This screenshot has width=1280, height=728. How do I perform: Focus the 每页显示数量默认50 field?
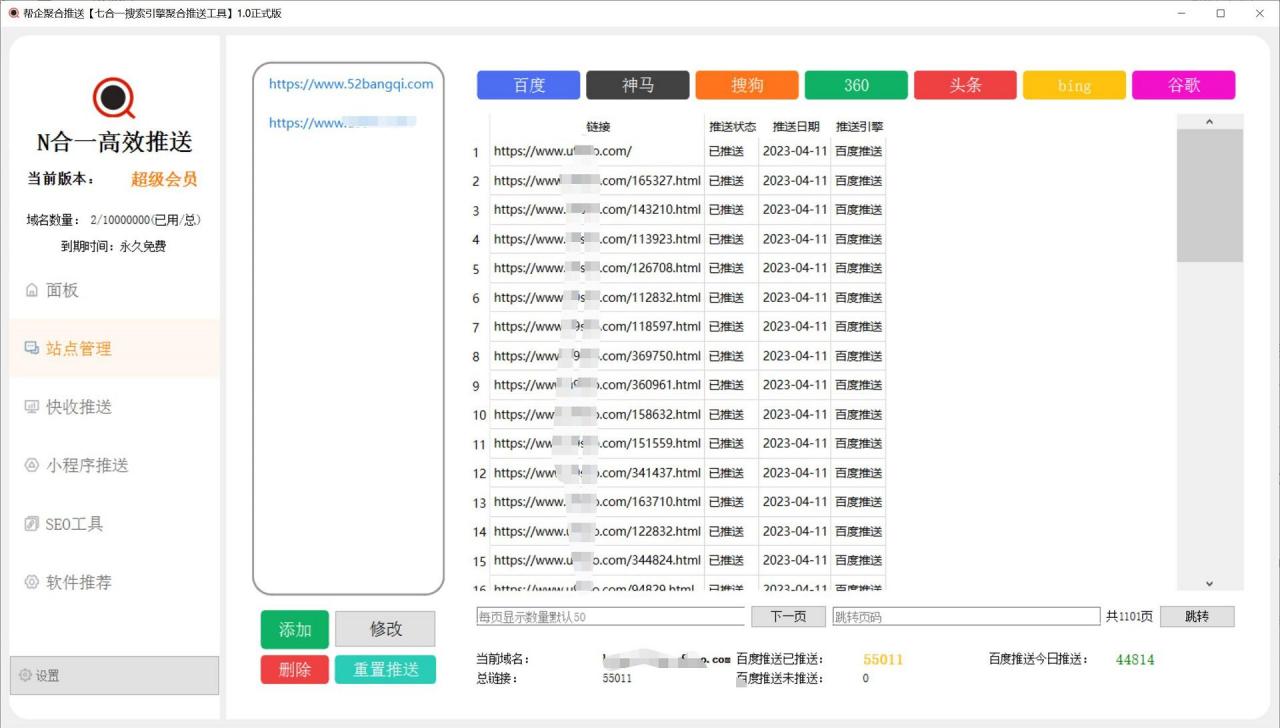[611, 617]
